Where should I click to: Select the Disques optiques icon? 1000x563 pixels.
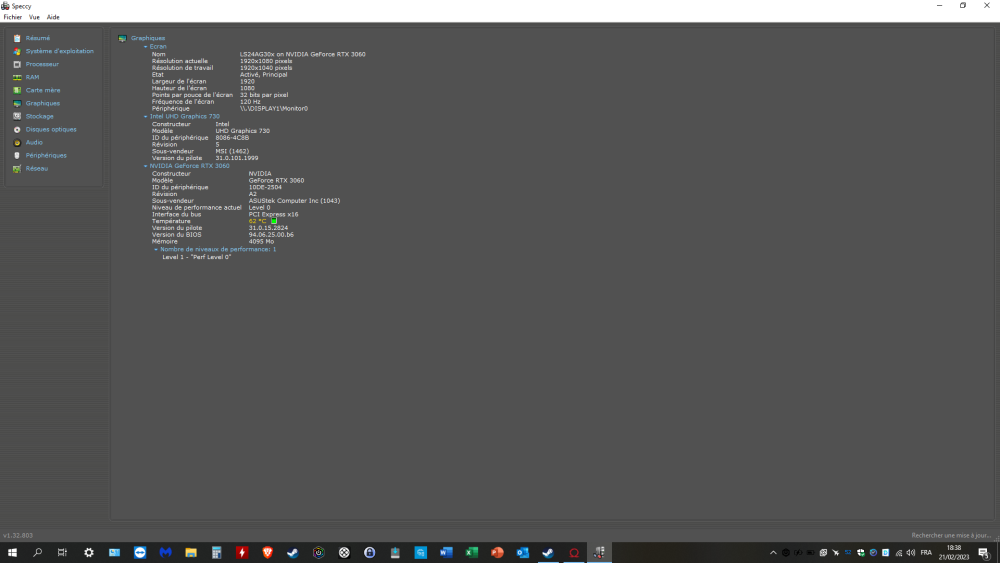point(17,129)
